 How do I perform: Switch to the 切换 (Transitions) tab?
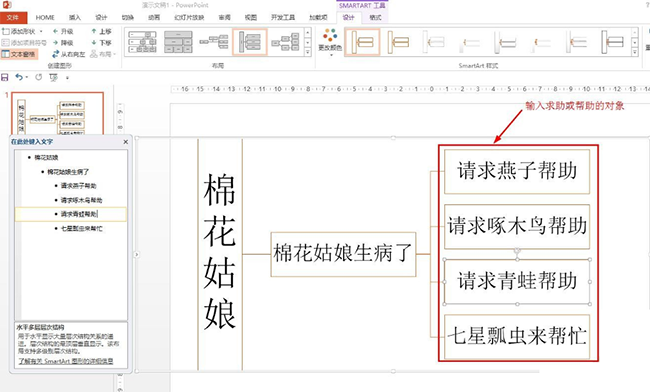(128, 17)
